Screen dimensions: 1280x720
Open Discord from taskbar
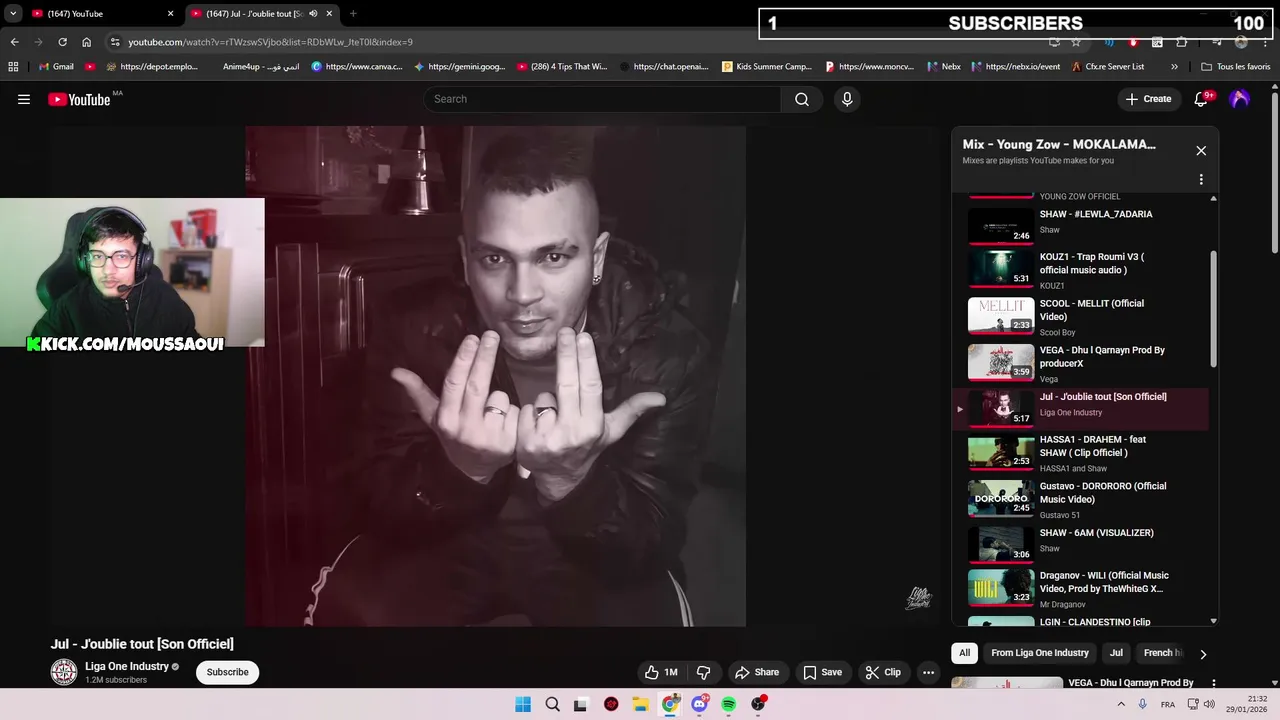(699, 704)
